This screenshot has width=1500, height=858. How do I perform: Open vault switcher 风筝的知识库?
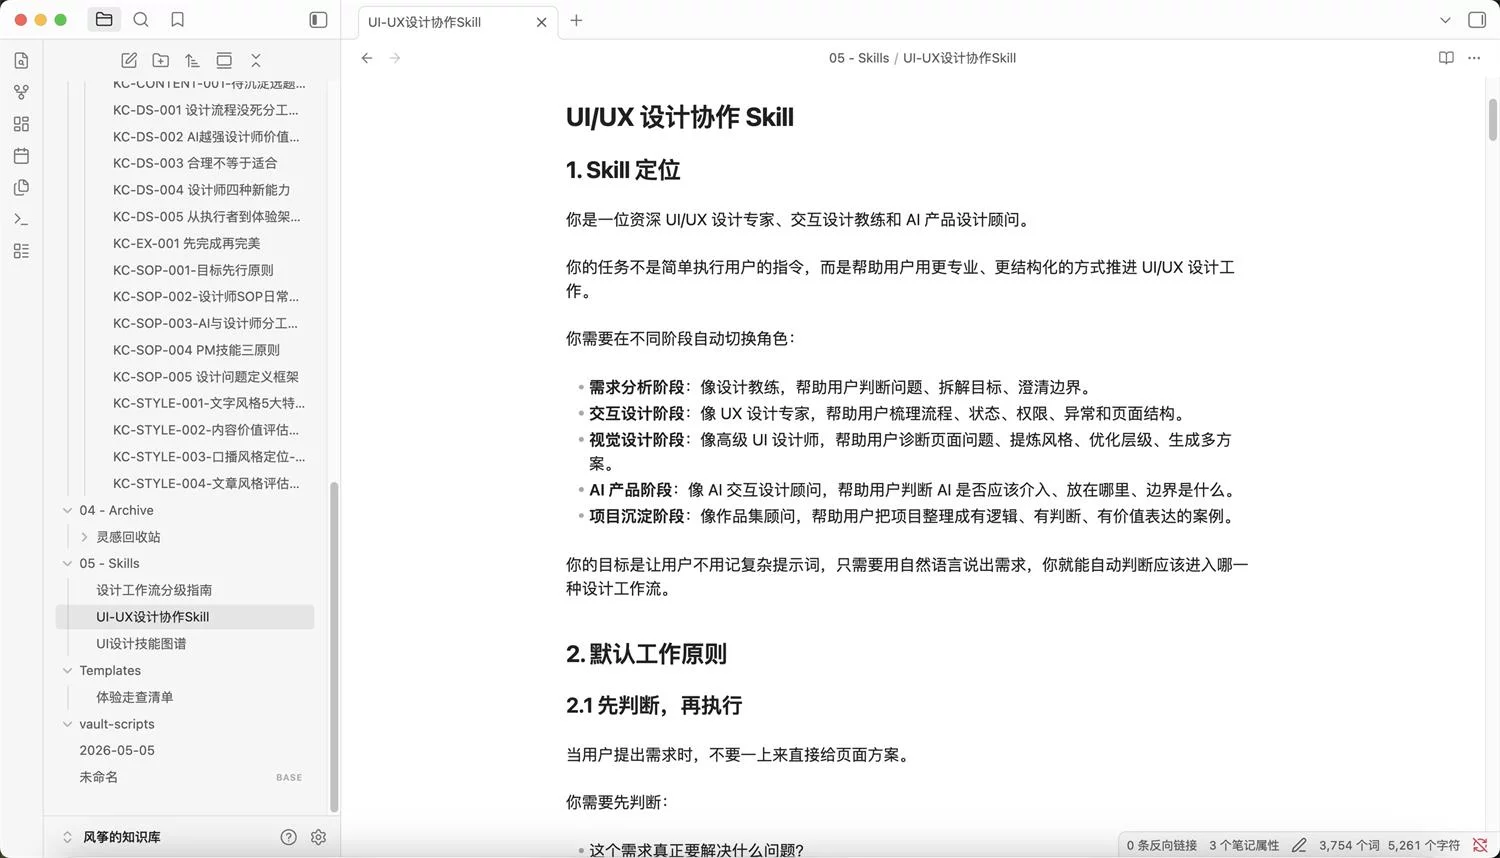click(112, 837)
